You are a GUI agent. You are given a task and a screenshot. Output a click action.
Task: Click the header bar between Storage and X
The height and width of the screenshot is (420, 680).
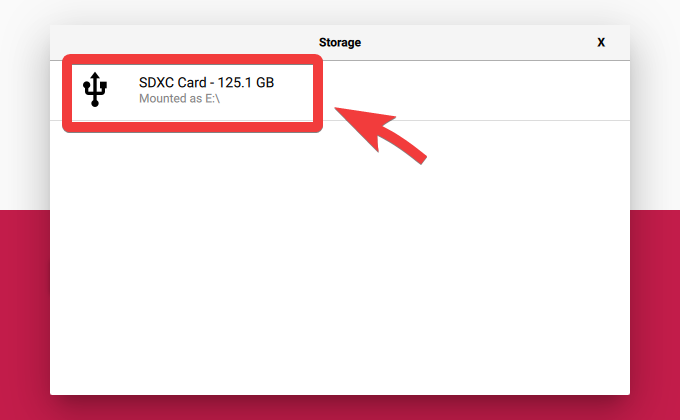478,43
